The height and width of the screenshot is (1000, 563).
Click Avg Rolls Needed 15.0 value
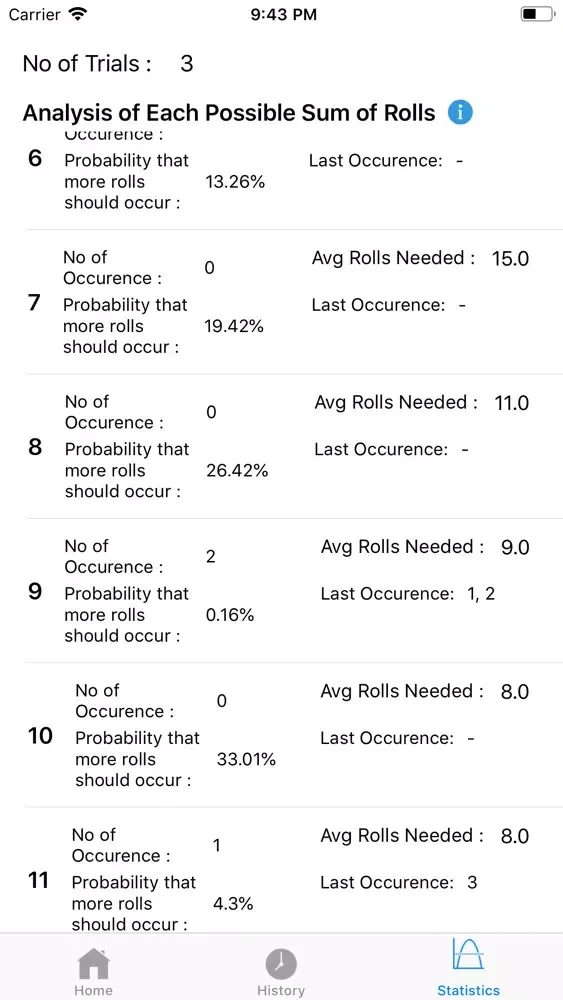[x=510, y=258]
